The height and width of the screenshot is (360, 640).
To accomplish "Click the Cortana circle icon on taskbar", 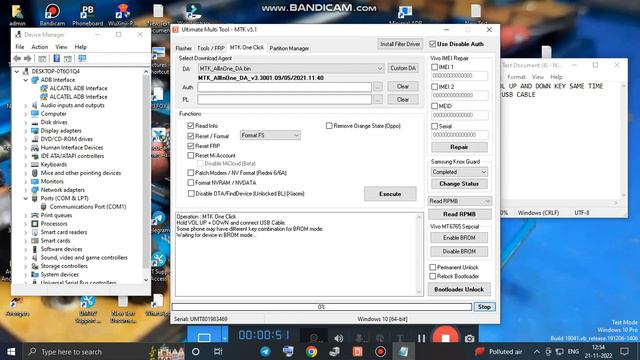I will tap(196, 351).
